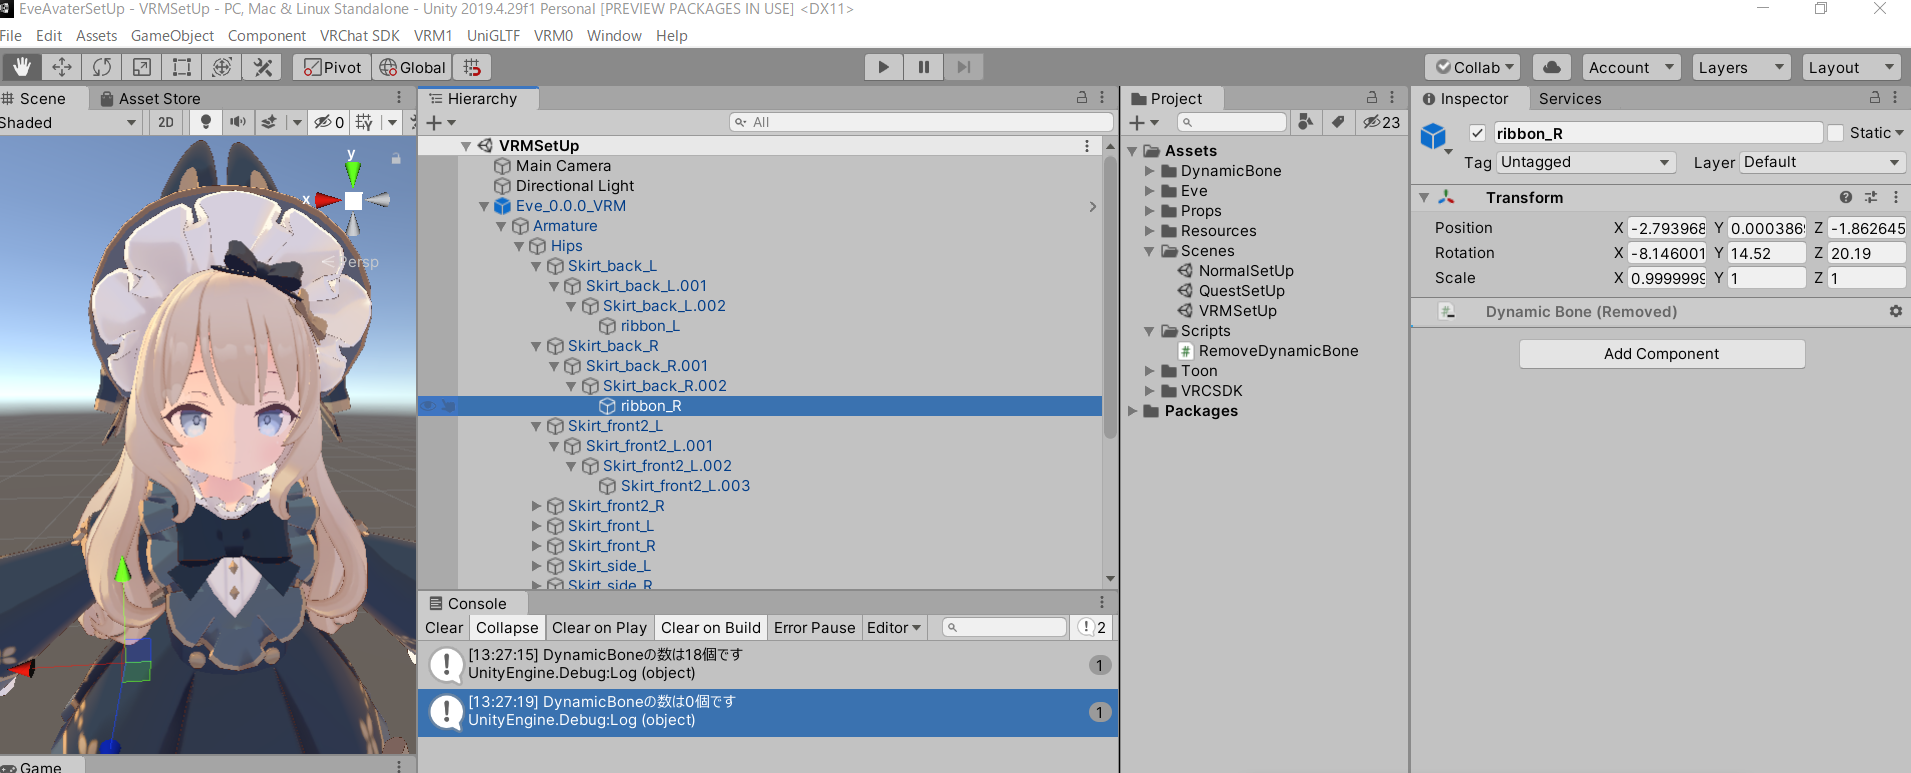Image resolution: width=1911 pixels, height=773 pixels.
Task: Toggle Error Pause option
Action: (x=814, y=628)
